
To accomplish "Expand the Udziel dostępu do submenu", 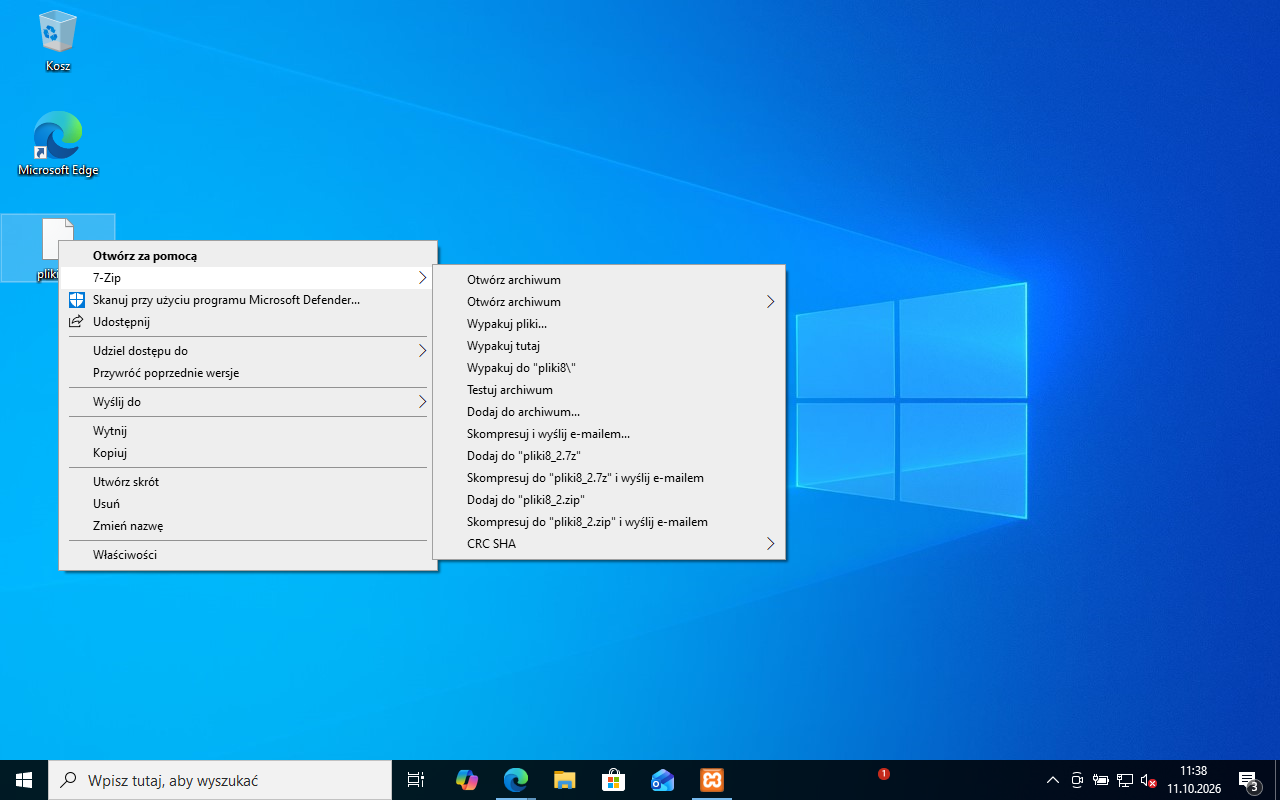I will pyautogui.click(x=248, y=351).
